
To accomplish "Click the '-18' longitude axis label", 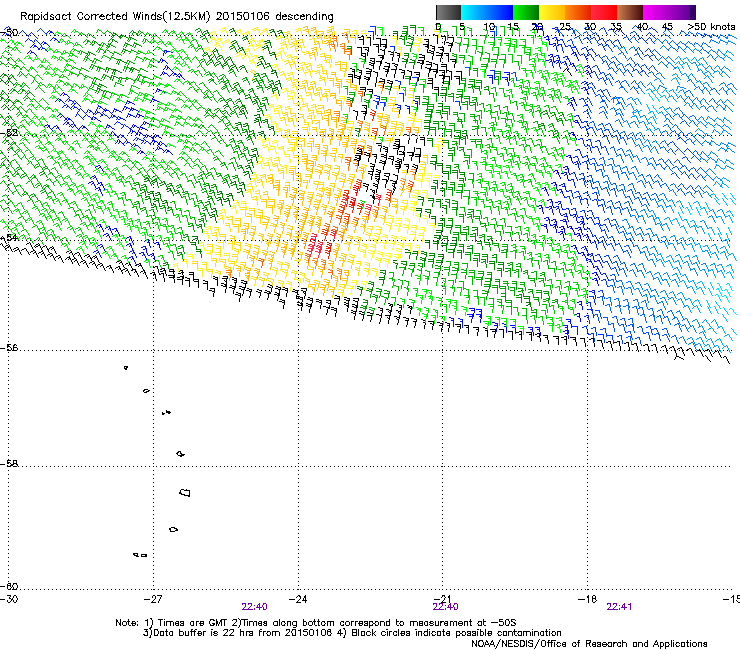I will click(587, 599).
